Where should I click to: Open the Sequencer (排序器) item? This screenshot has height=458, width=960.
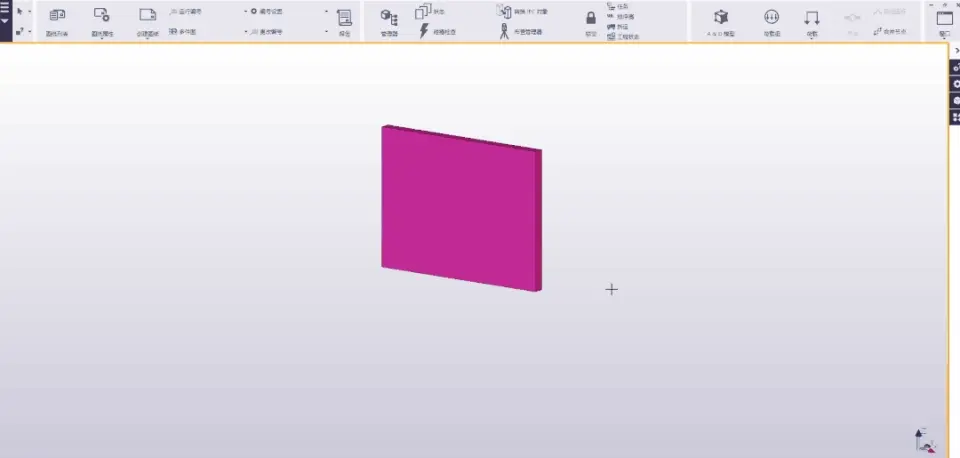620,17
